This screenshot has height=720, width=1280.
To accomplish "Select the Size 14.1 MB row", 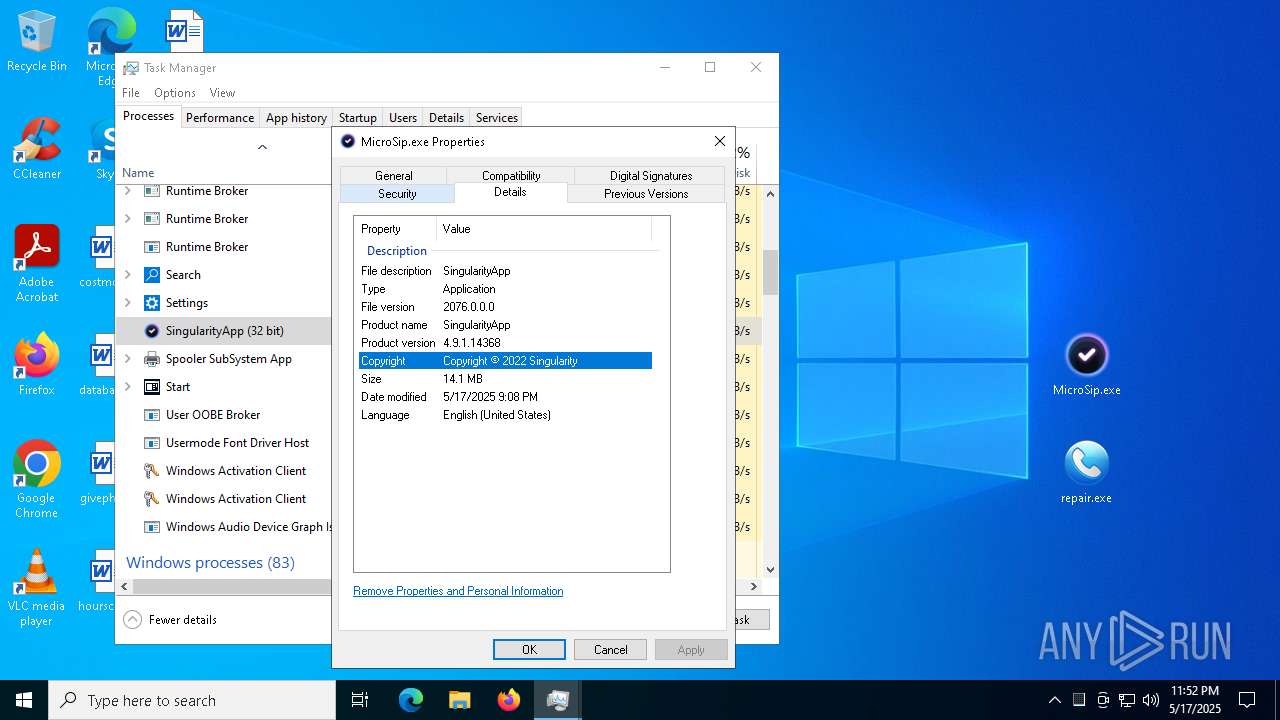I will click(505, 379).
